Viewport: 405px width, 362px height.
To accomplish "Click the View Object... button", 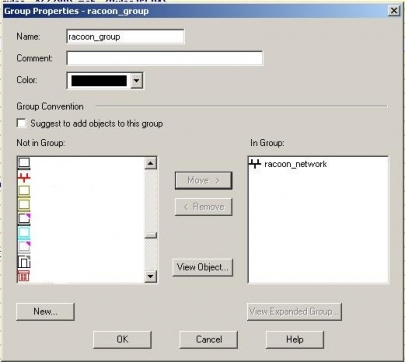I will [203, 267].
